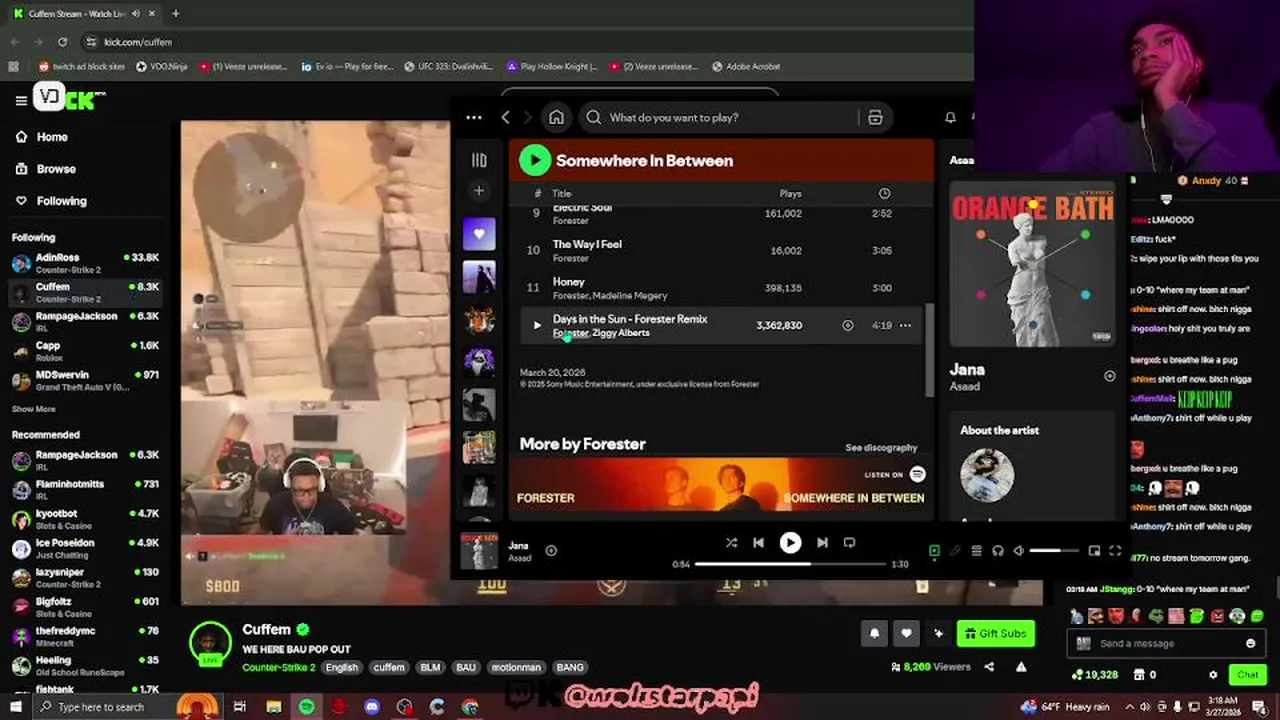
Task: Skip to previous track
Action: point(758,542)
